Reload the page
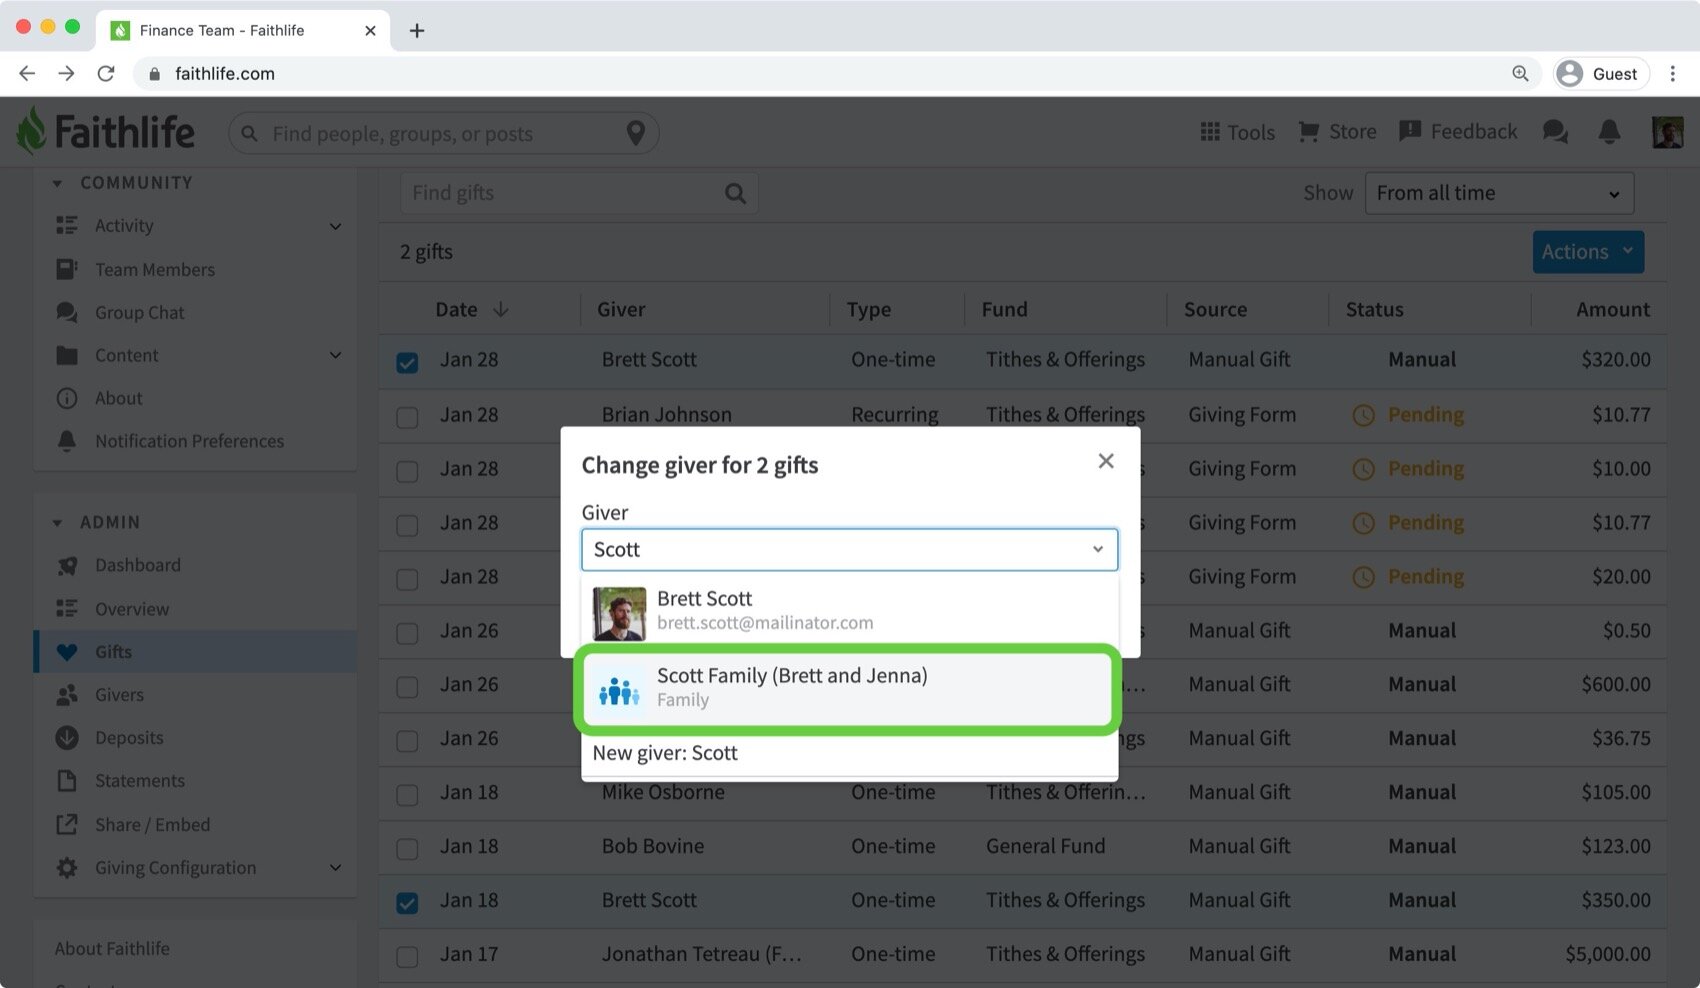Screen dimensions: 1700x988 105,73
